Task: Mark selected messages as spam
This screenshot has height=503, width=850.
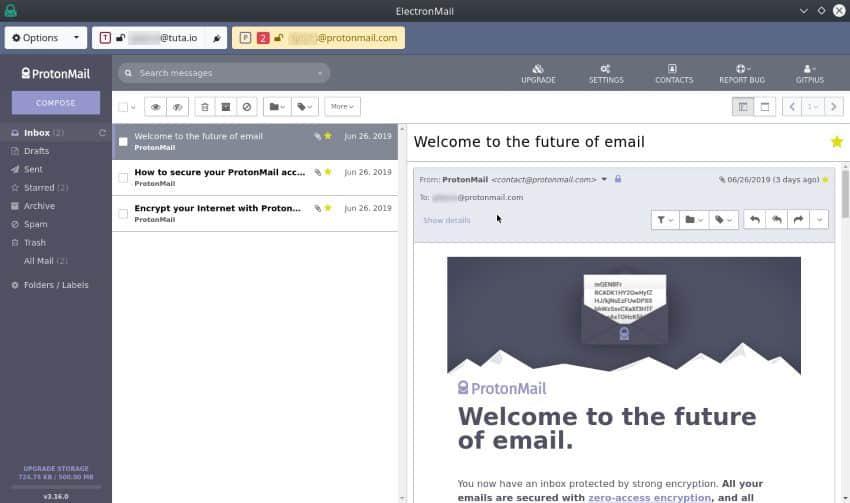Action: 246,106
